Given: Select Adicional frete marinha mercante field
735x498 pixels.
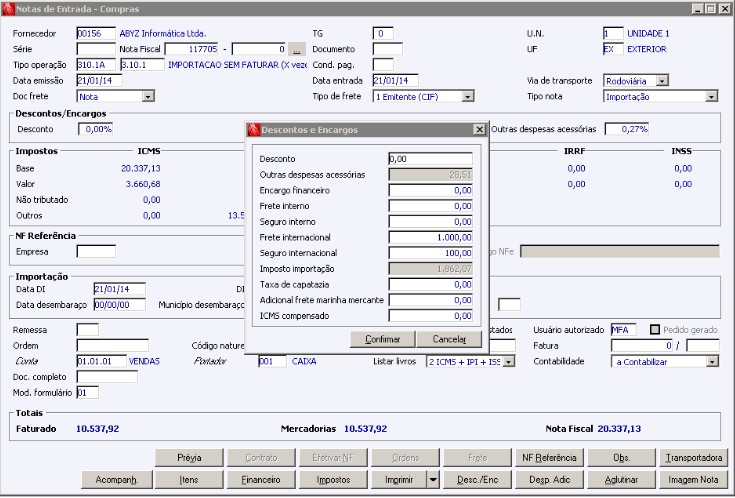Looking at the screenshot, I should coord(430,300).
